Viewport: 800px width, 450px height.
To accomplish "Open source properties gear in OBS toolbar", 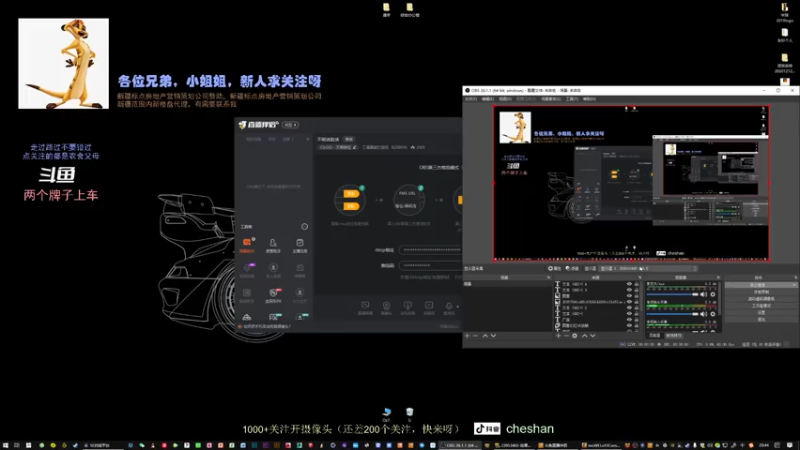I will (555, 268).
